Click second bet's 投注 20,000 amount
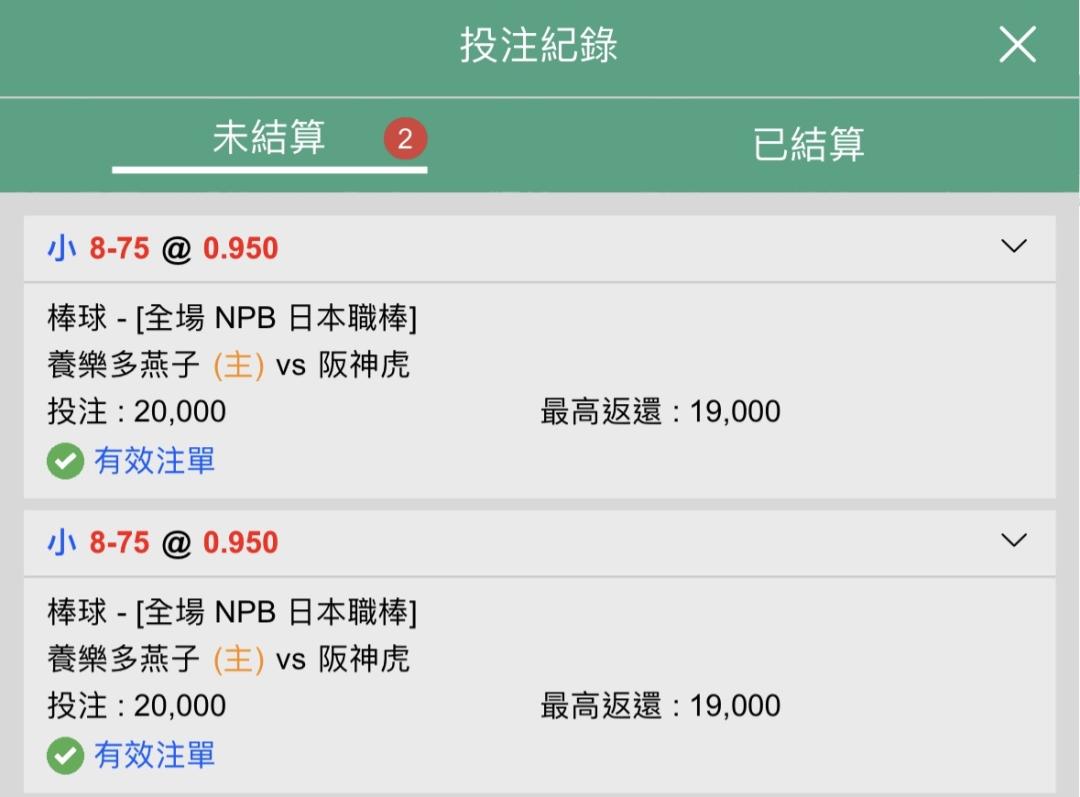The image size is (1080, 797). coord(136,705)
